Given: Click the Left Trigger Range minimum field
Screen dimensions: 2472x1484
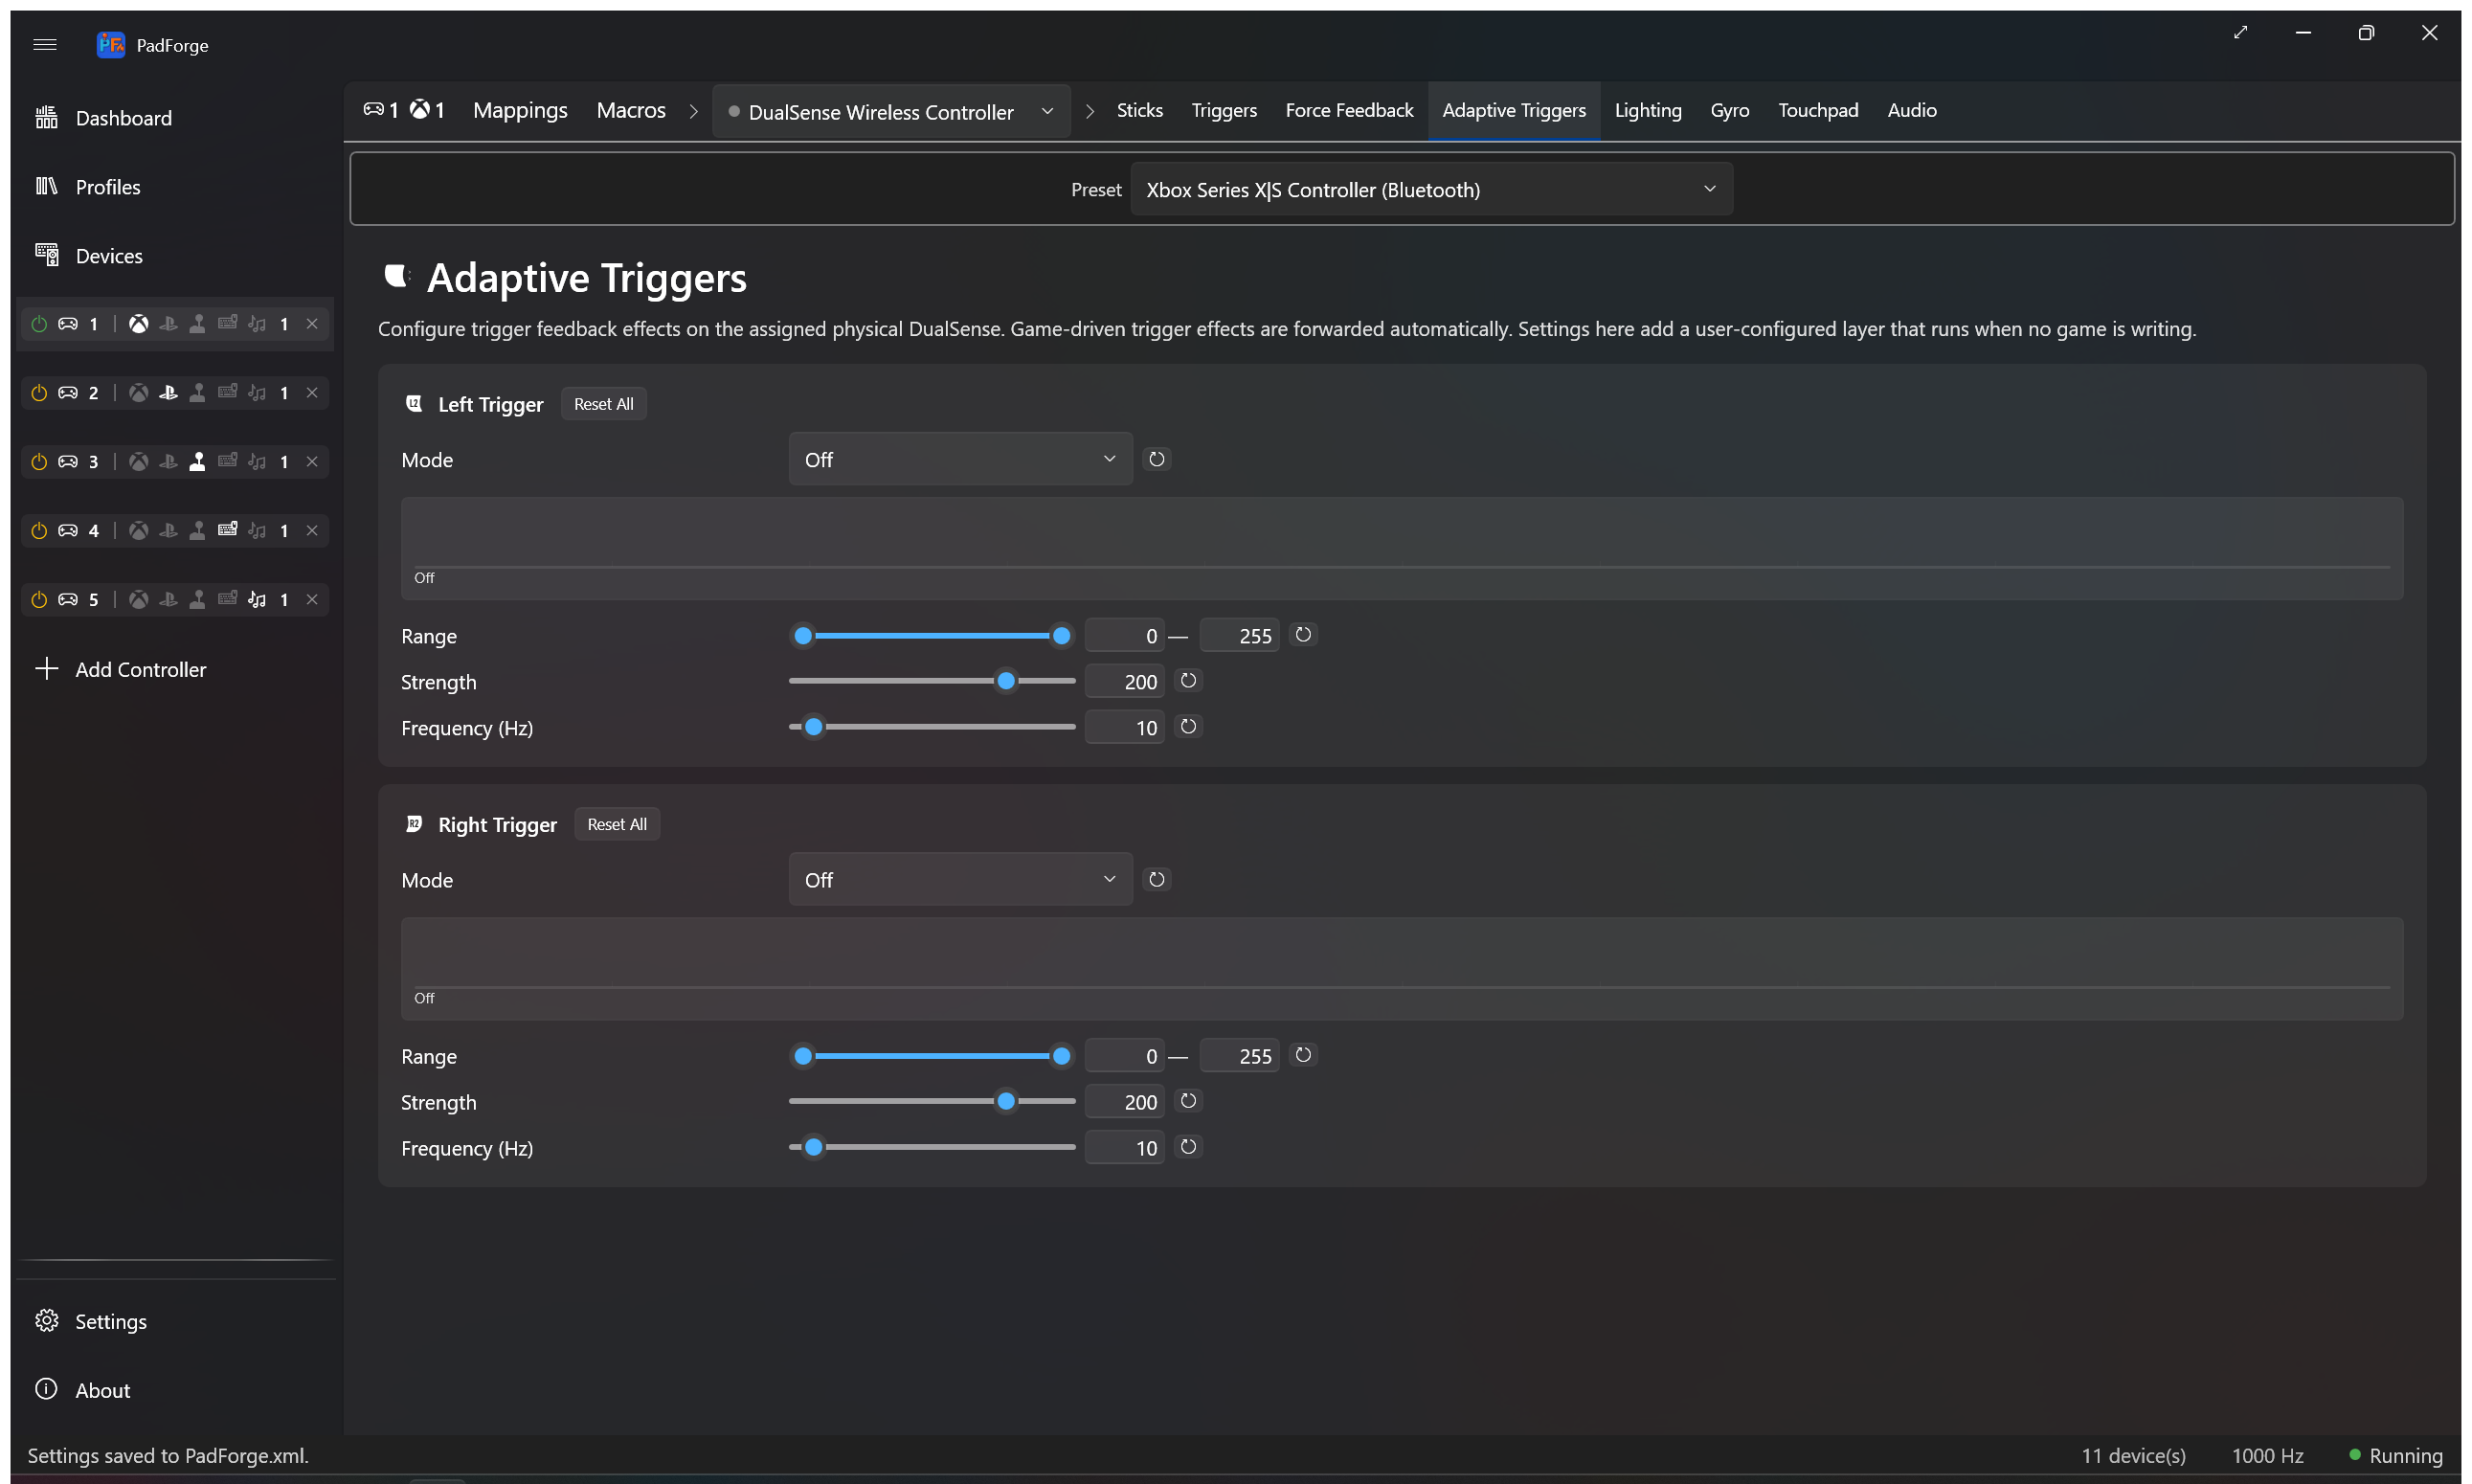Looking at the screenshot, I should (x=1125, y=636).
